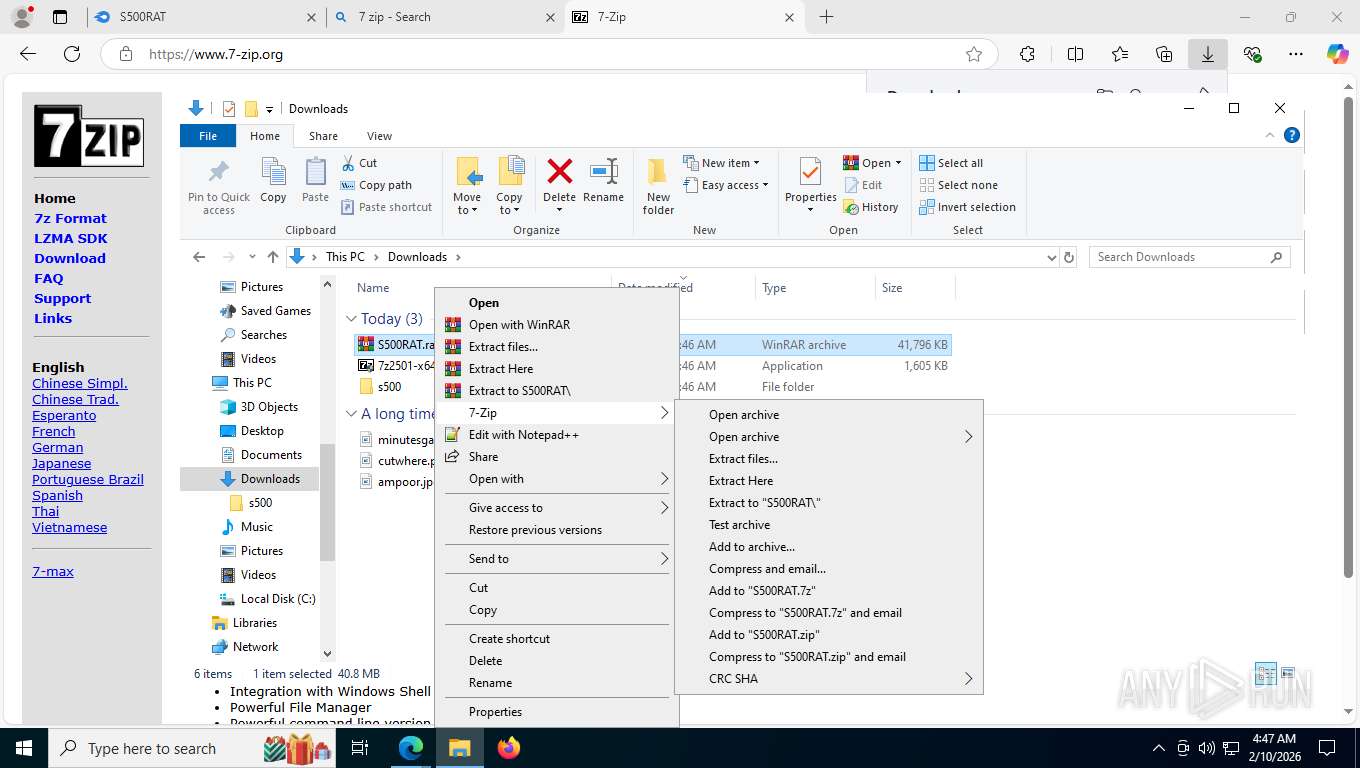
Task: Click the Explorer Back arrow
Action: (198, 257)
